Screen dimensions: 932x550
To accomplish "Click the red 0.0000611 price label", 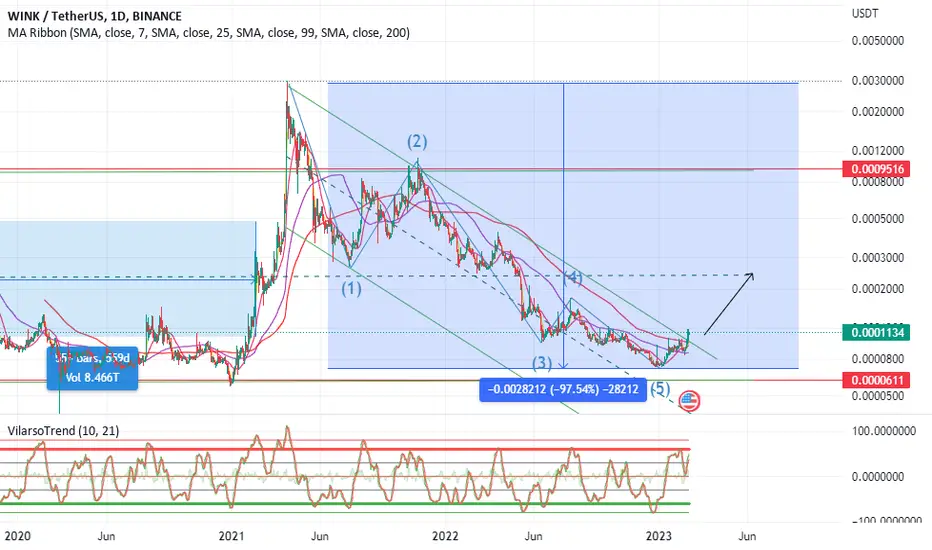I will tap(877, 380).
